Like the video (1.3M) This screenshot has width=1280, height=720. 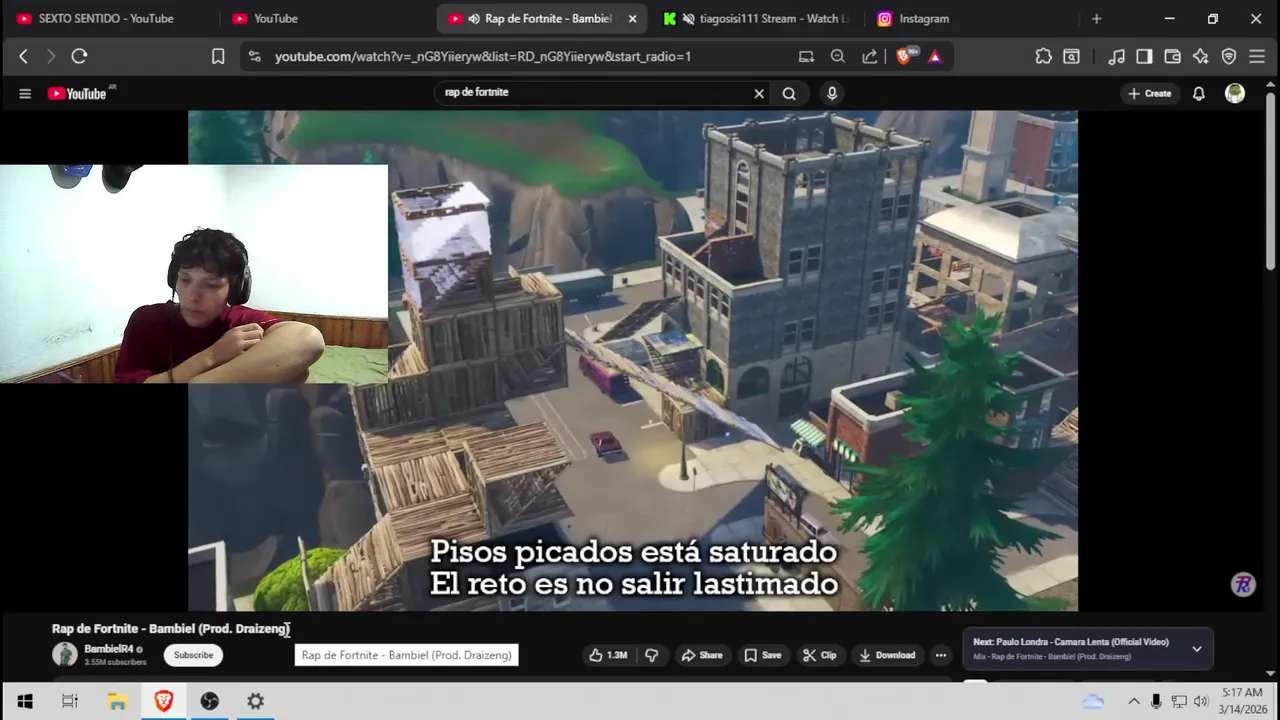608,655
